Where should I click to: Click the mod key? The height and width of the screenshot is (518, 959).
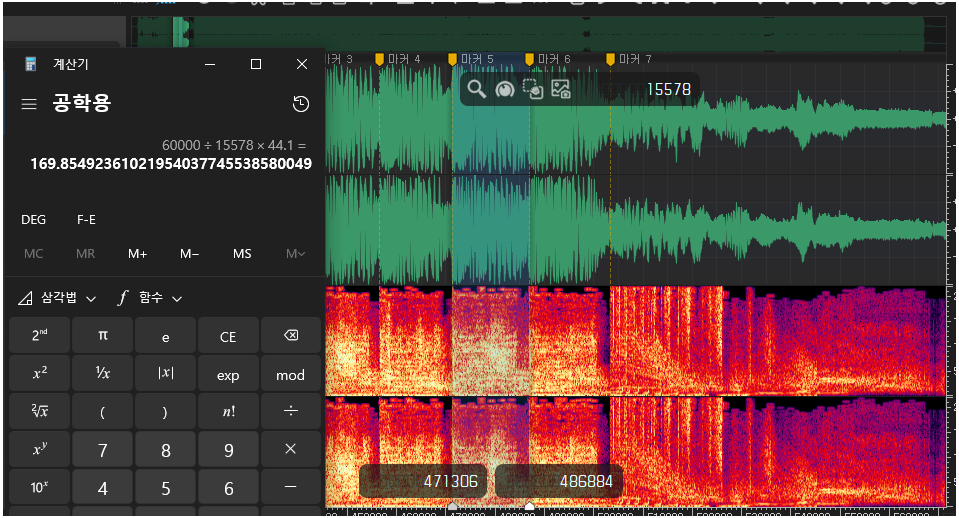click(x=291, y=374)
